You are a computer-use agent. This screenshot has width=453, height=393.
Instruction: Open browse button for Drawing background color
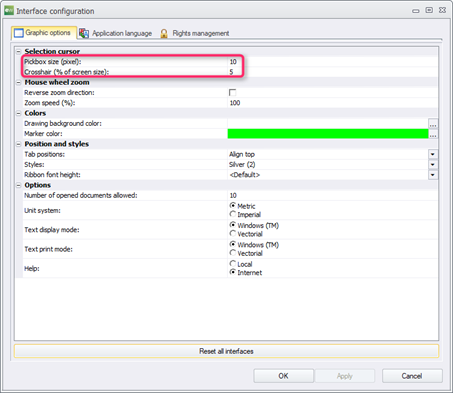pos(433,124)
